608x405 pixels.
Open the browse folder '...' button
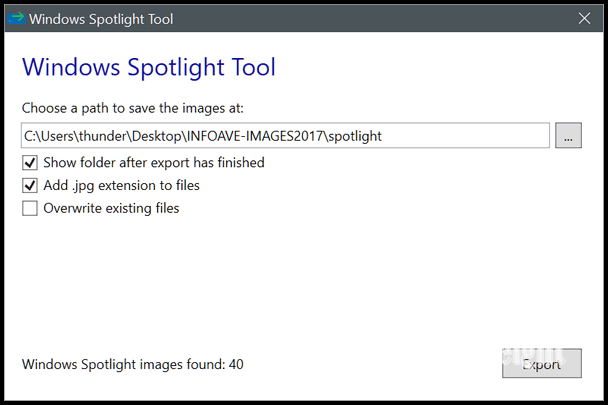(568, 135)
